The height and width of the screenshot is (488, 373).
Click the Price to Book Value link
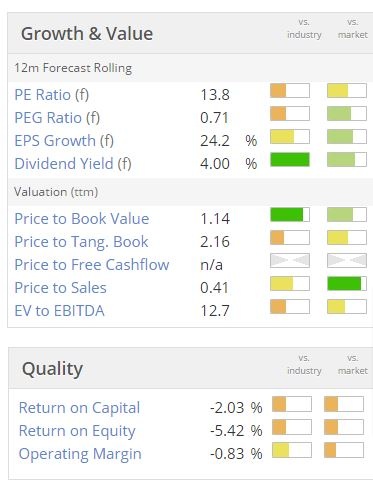click(x=82, y=219)
